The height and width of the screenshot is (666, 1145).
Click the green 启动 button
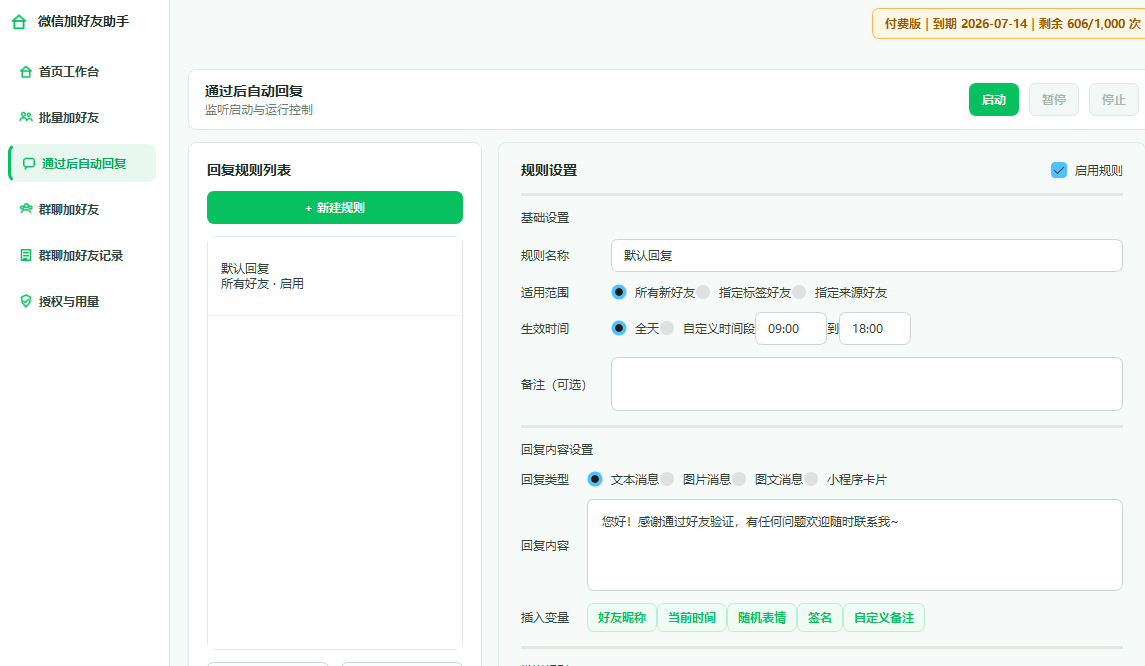point(993,99)
